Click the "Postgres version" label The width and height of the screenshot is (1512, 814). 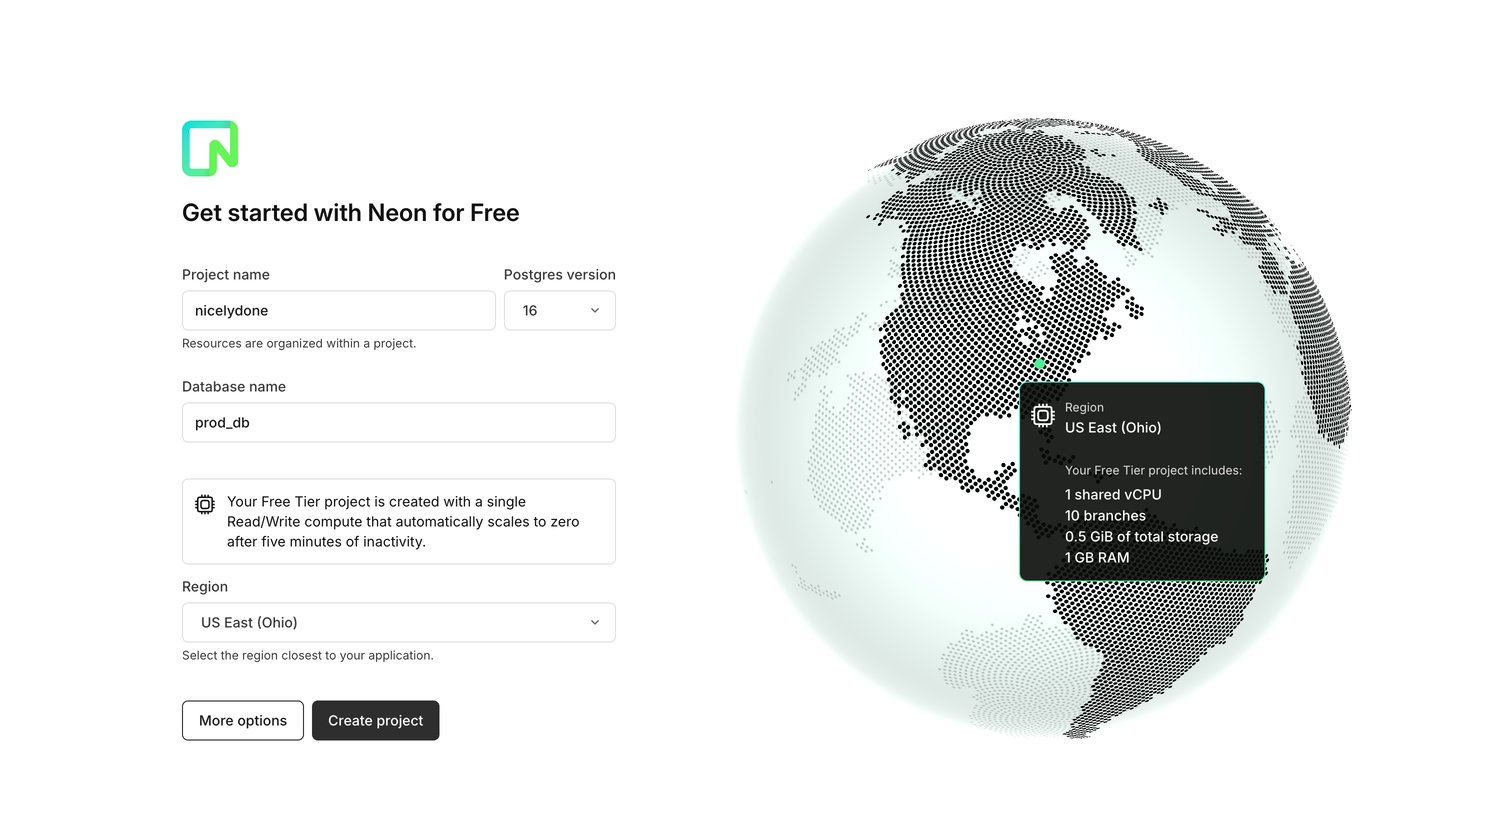(x=560, y=275)
